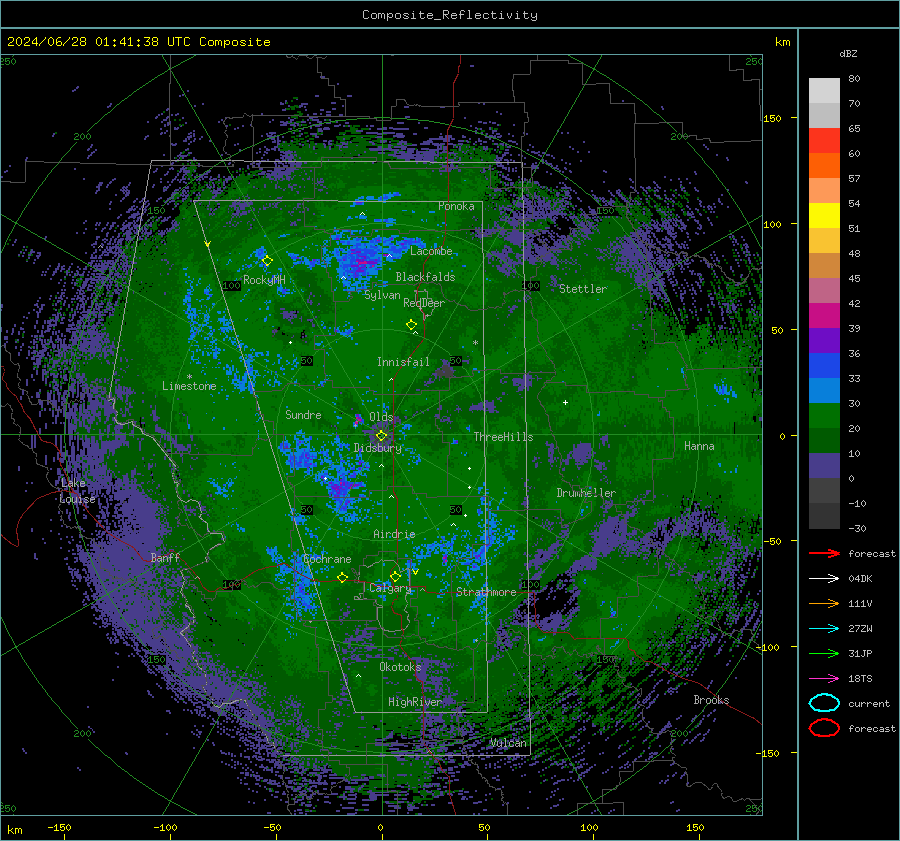
Task: Pick the purple swatch above the 36 label
Action: [x=824, y=340]
